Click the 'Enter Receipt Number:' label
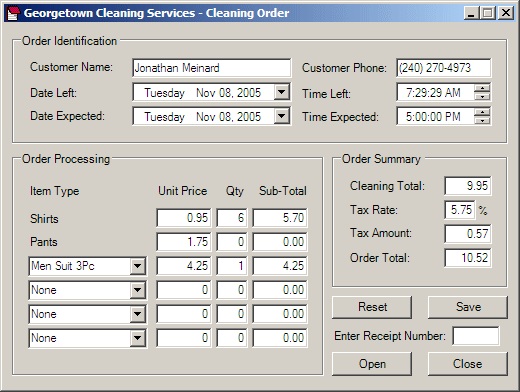This screenshot has width=520, height=392. click(x=390, y=336)
